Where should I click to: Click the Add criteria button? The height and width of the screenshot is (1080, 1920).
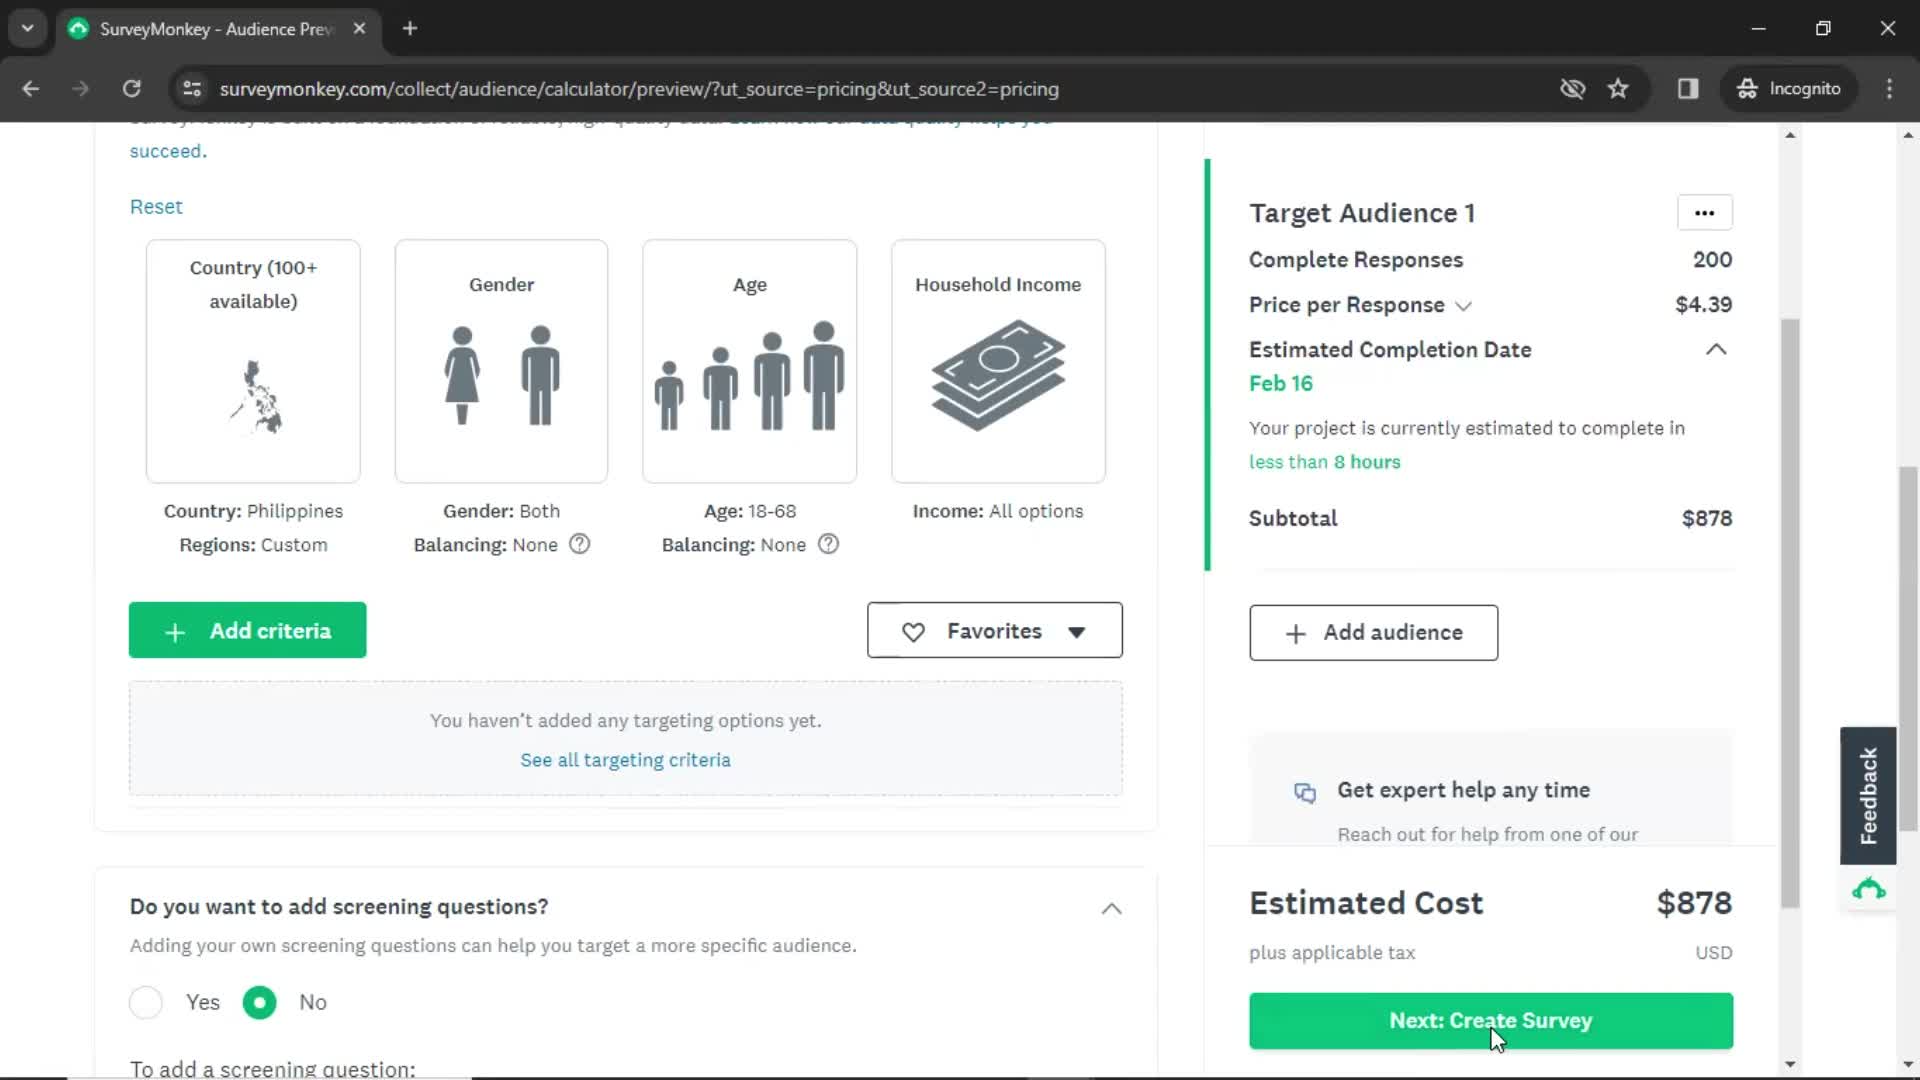tap(248, 629)
